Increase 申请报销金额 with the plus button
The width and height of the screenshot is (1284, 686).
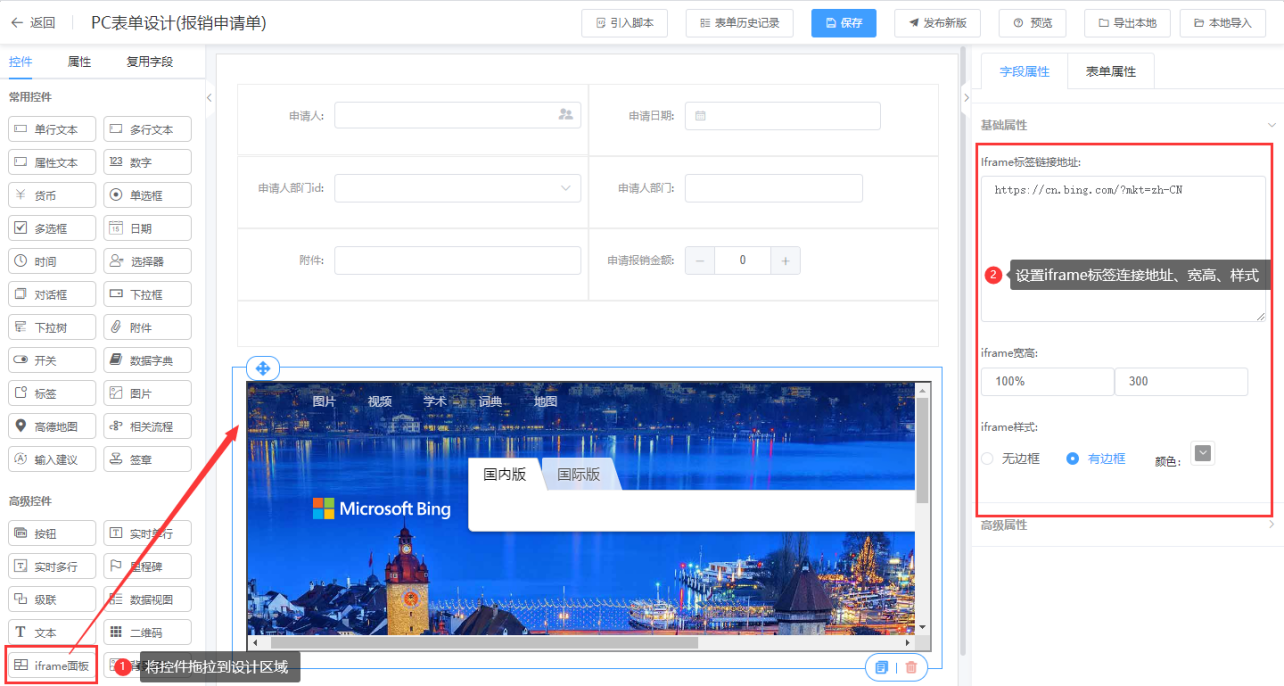(785, 260)
